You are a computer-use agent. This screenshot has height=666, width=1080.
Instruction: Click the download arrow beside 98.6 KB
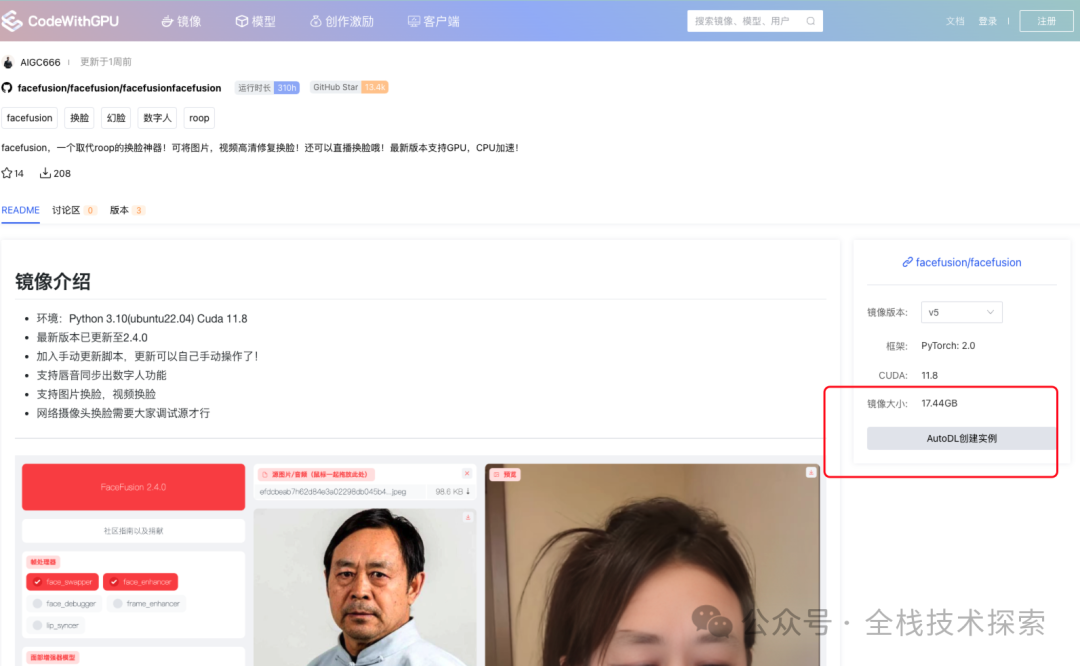468,492
